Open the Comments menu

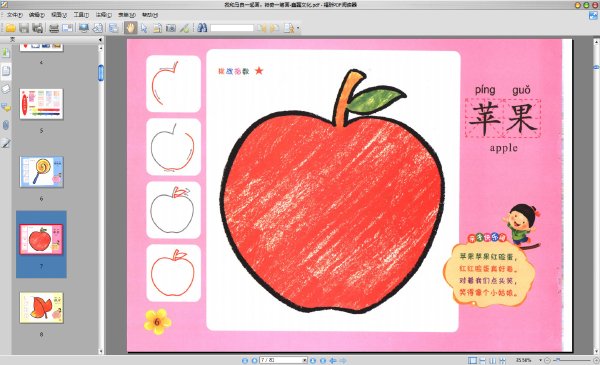pyautogui.click(x=104, y=15)
